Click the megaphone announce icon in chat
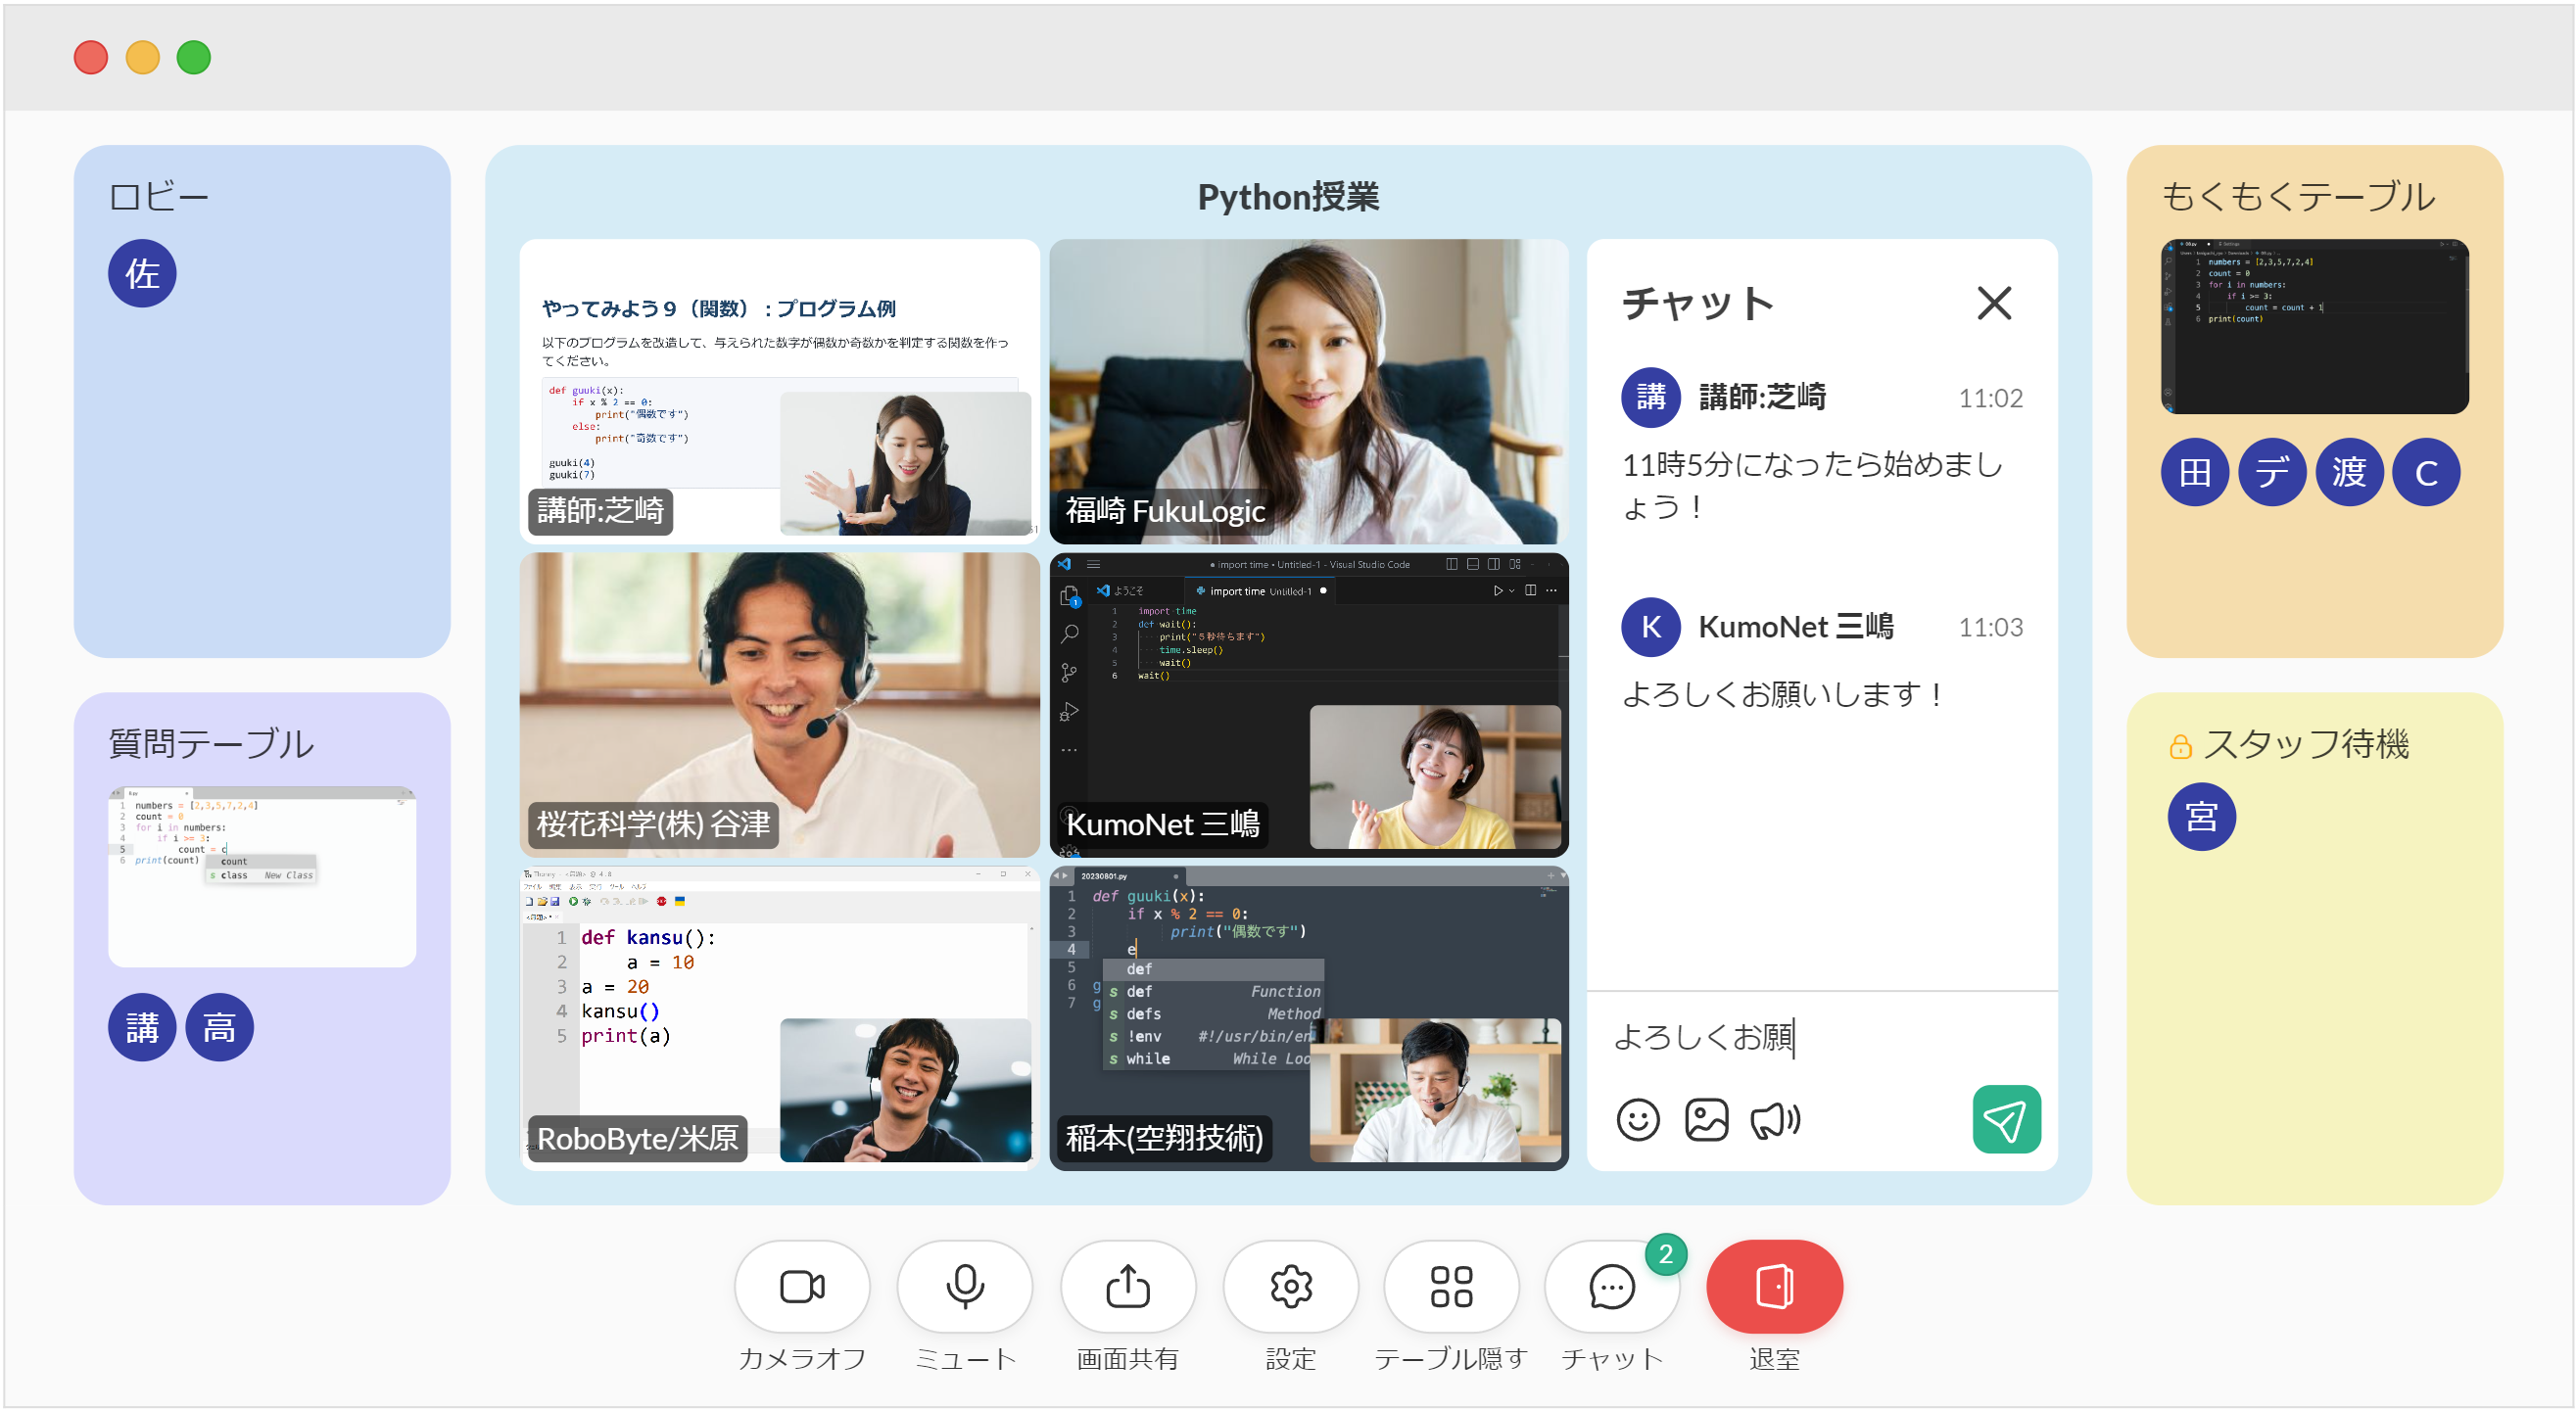This screenshot has height=1410, width=2576. pos(1774,1119)
